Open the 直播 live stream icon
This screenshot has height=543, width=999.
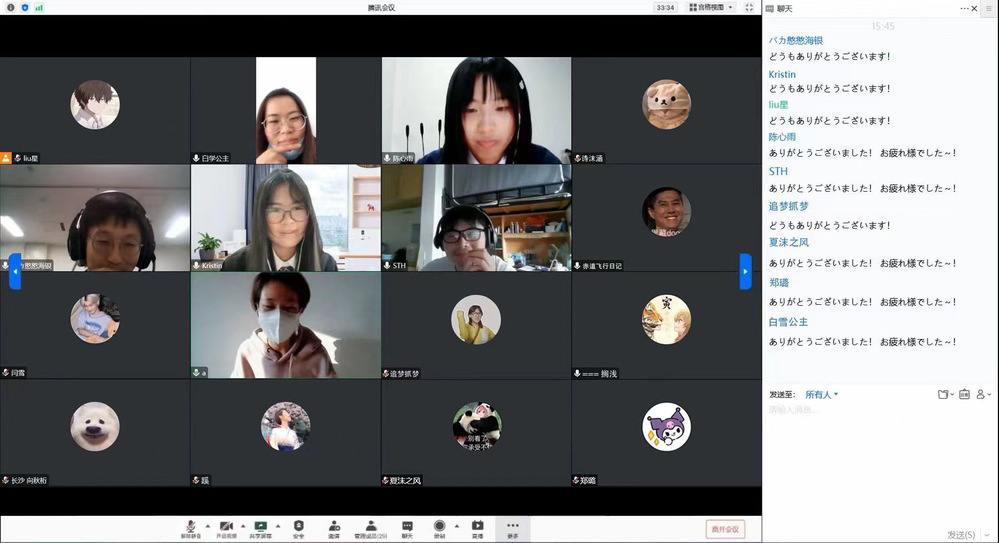(477, 527)
